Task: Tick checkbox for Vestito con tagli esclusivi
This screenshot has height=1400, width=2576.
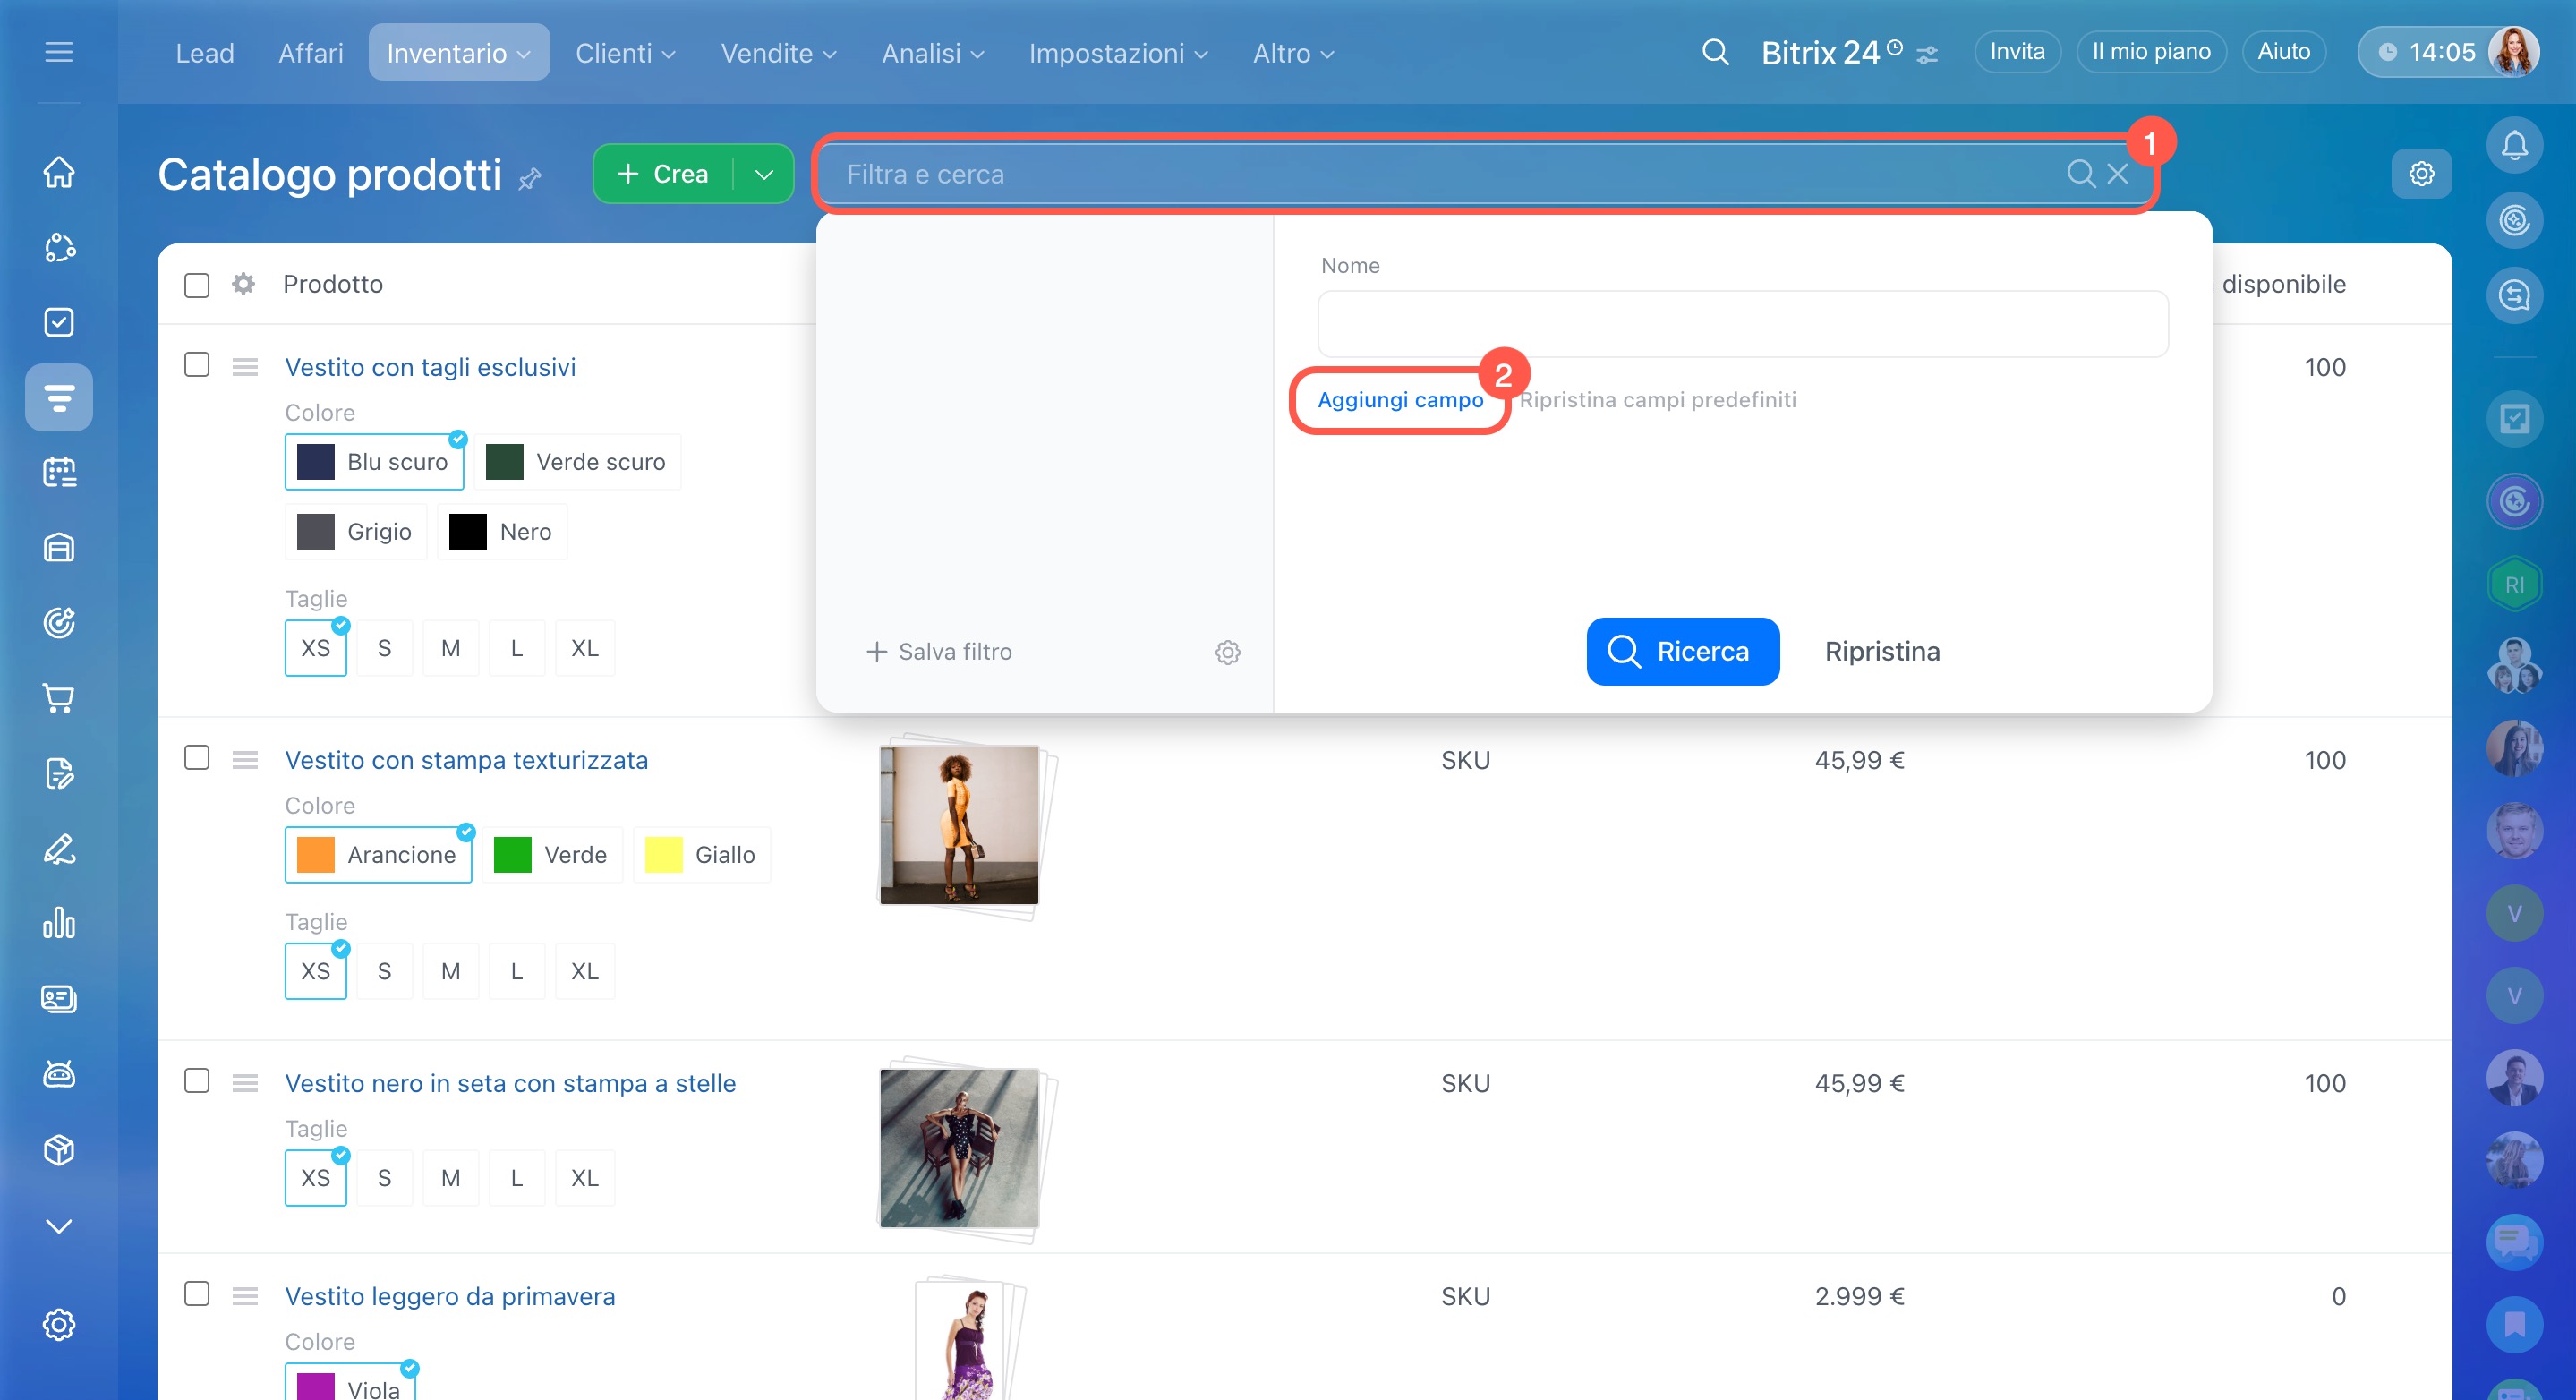Action: [197, 365]
